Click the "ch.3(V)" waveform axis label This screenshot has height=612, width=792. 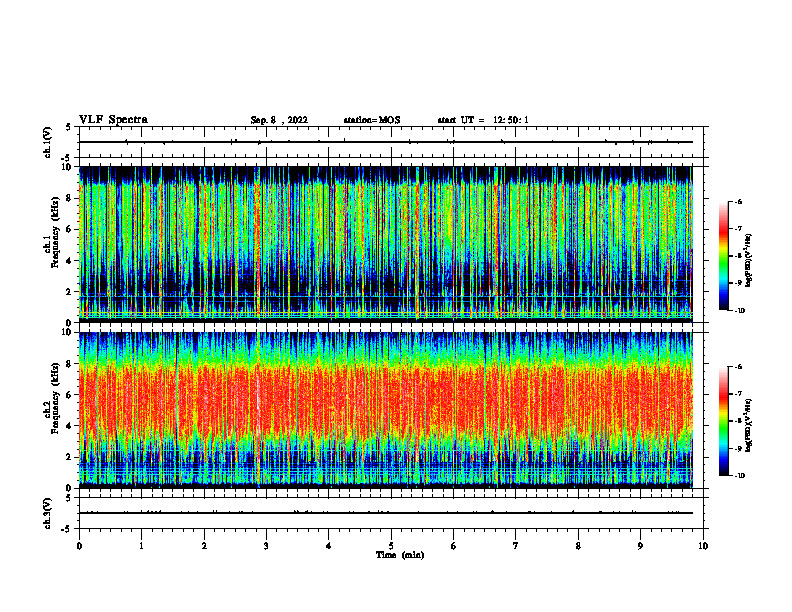pyautogui.click(x=48, y=513)
